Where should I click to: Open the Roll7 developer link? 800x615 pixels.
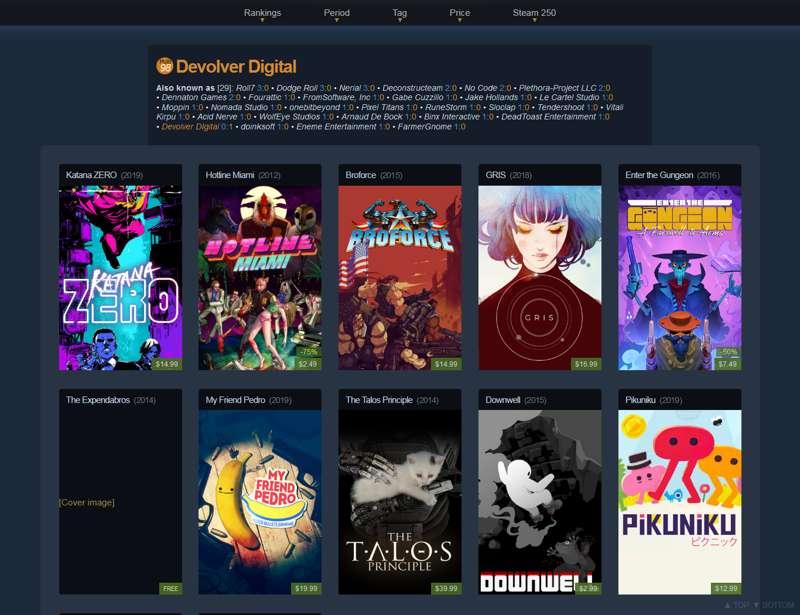(x=245, y=88)
